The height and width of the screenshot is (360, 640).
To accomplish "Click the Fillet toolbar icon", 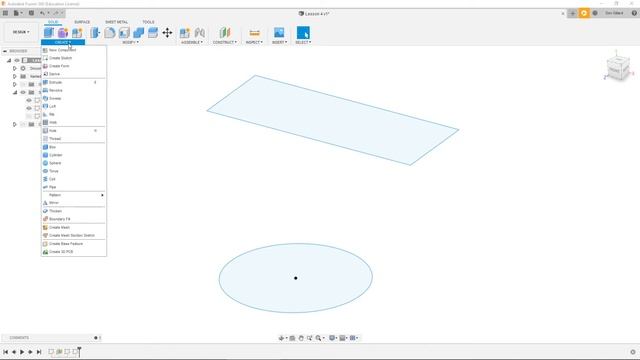I will pos(109,32).
